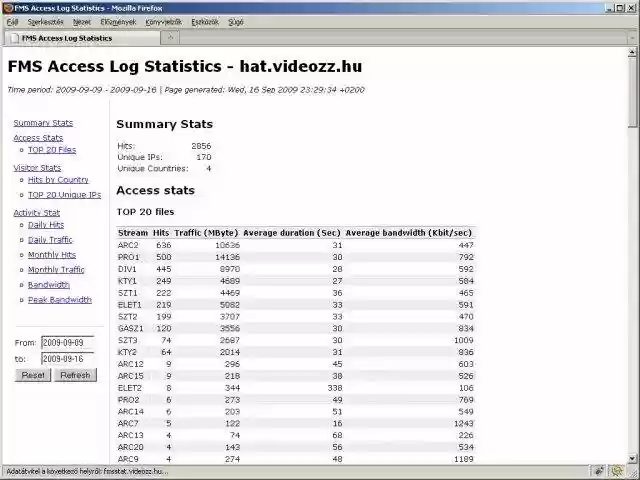This screenshot has width=640, height=480.
Task: Open the Szerkesztés menu
Action: click(45, 22)
